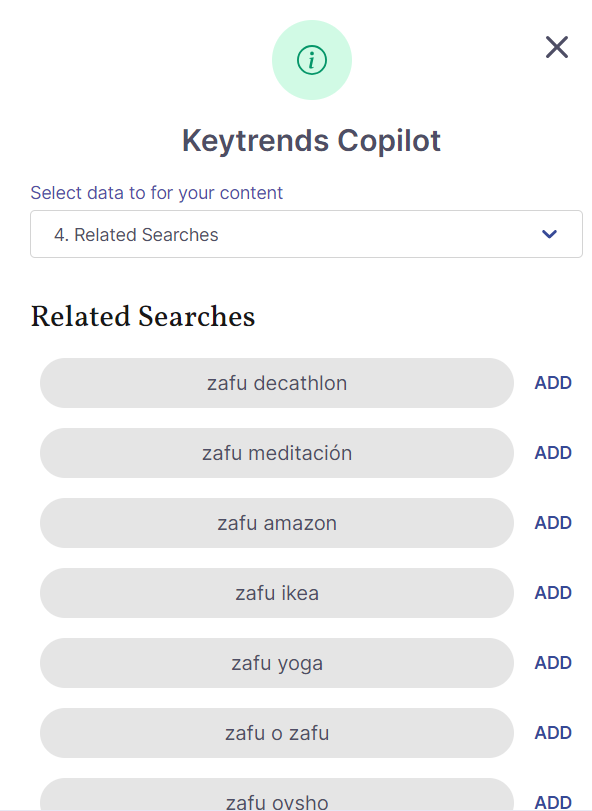Add zafu o zafu keyword
592x811 pixels.
coord(553,732)
